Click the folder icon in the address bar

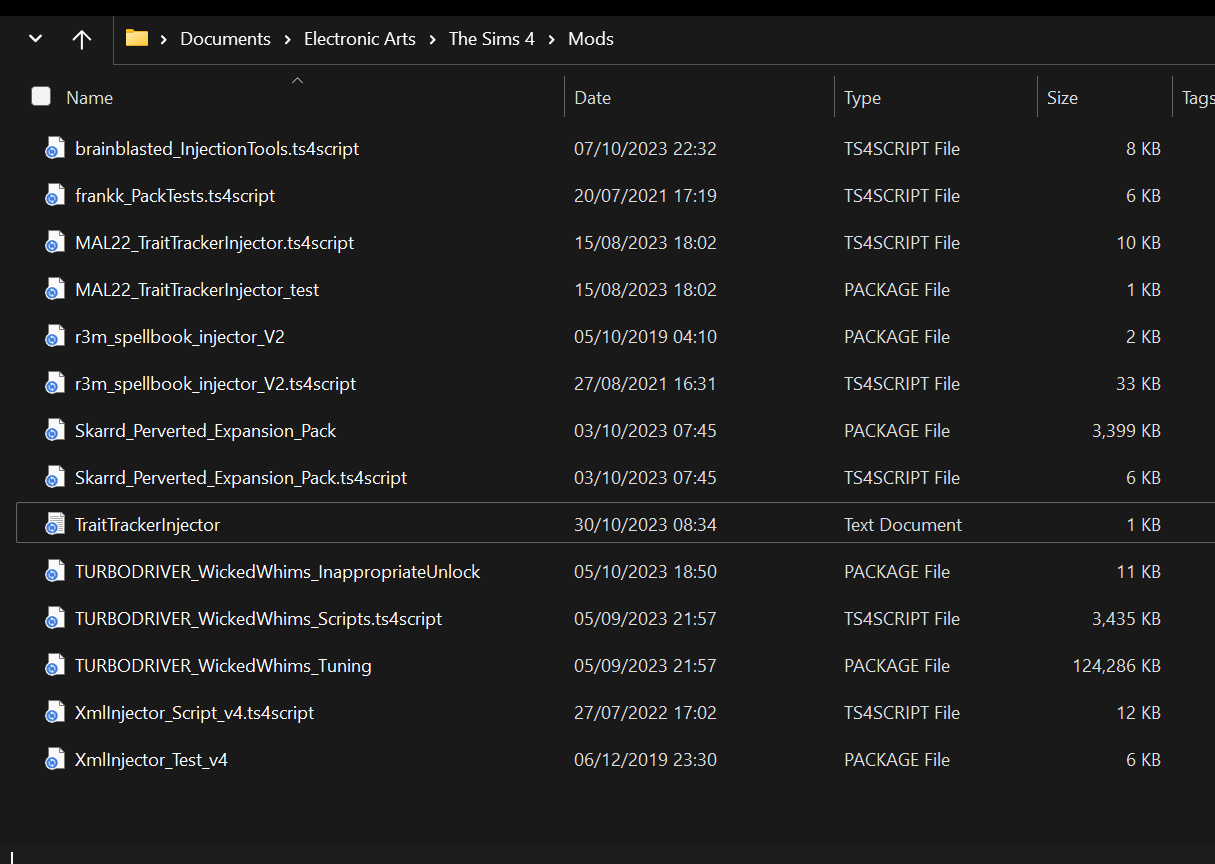tap(137, 39)
